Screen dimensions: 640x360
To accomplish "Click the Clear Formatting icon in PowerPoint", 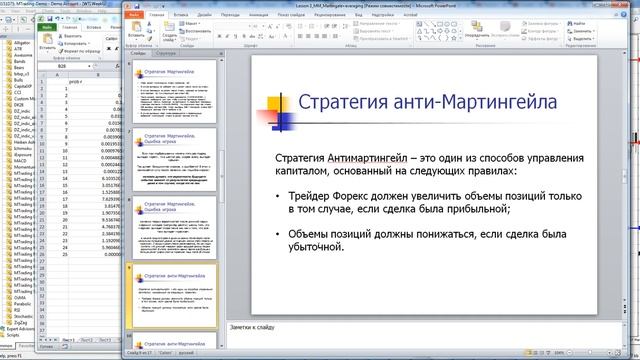I will [x=289, y=26].
